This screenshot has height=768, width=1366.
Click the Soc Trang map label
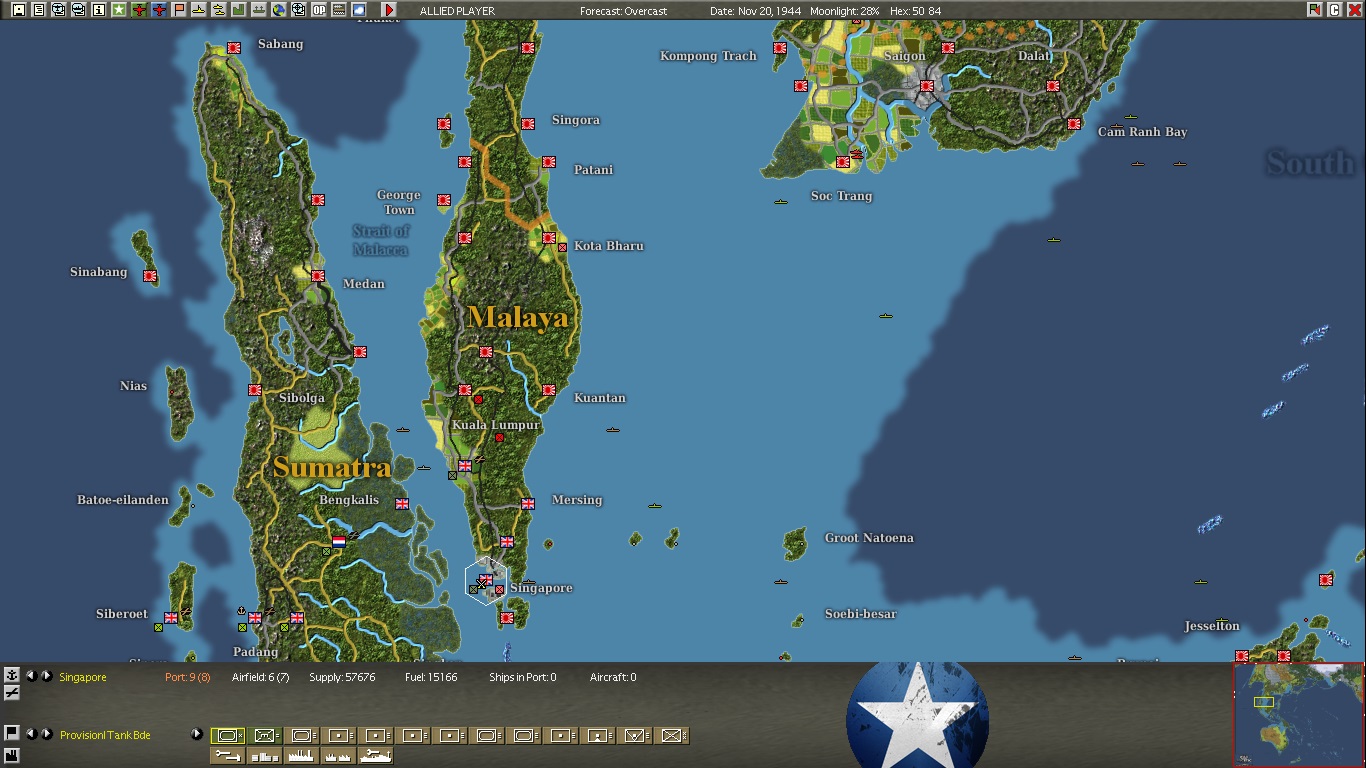pyautogui.click(x=841, y=196)
